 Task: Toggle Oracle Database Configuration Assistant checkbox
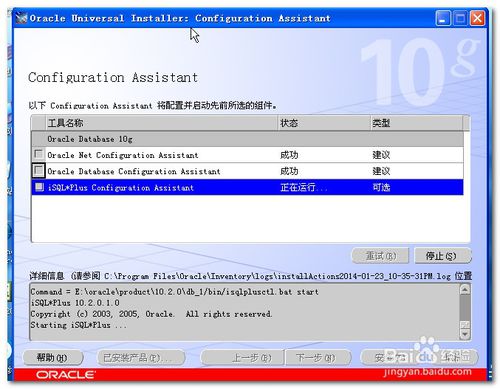(39, 170)
